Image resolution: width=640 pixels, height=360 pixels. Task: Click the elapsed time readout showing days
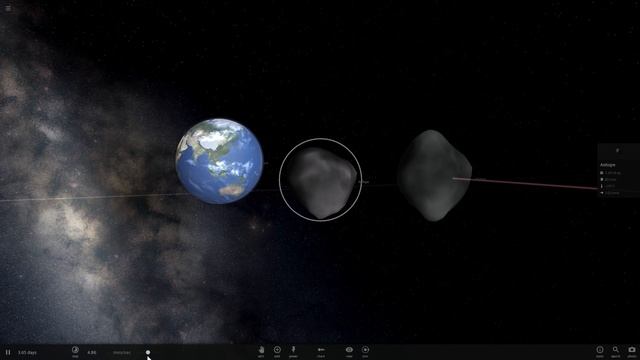[27, 353]
